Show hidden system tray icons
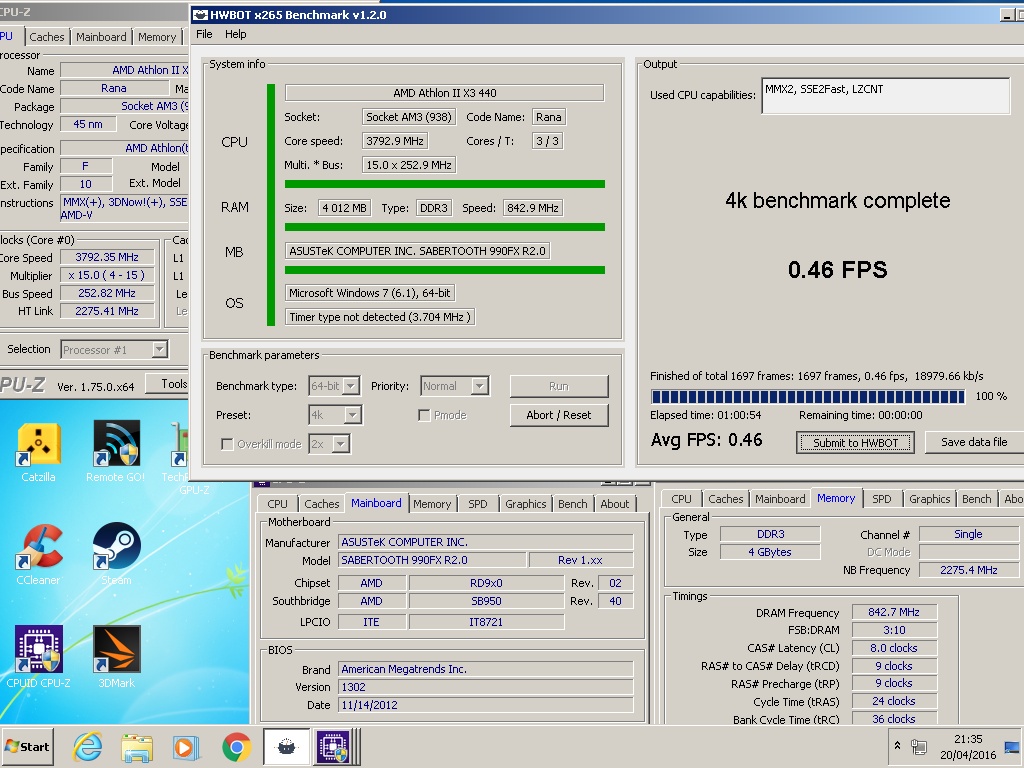 point(897,746)
